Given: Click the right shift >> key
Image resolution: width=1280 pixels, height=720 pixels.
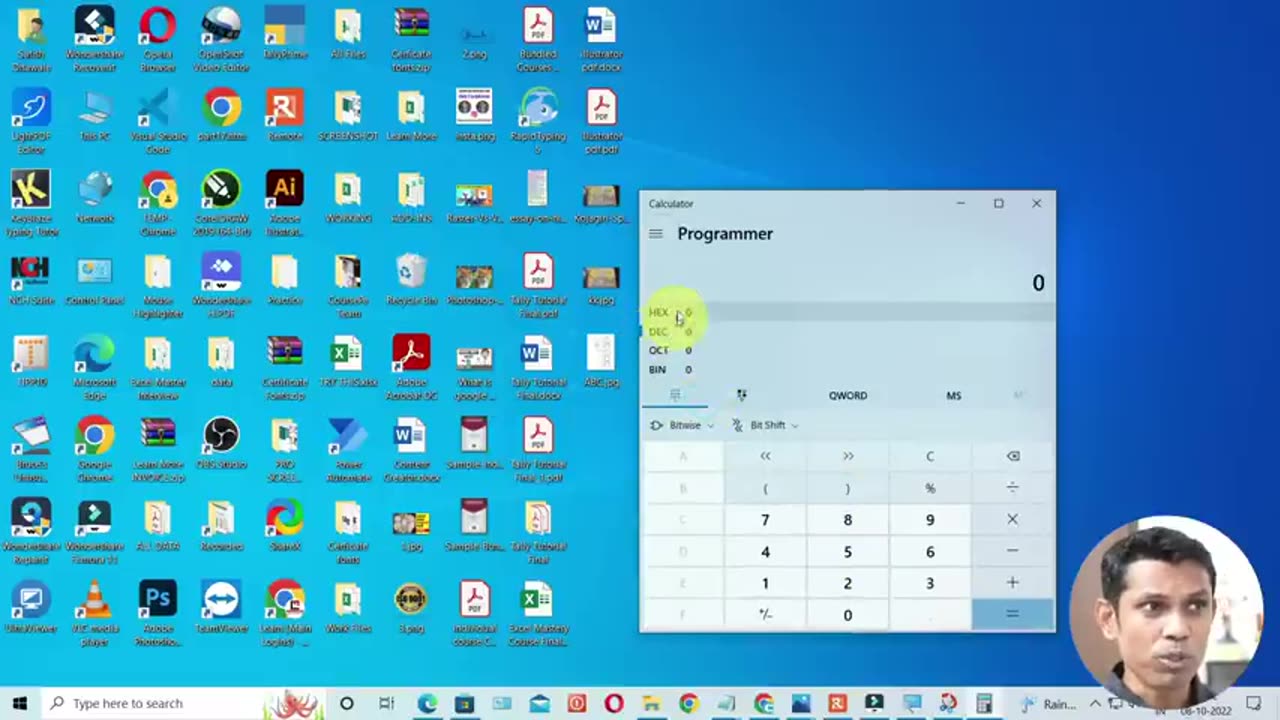Looking at the screenshot, I should pos(848,456).
